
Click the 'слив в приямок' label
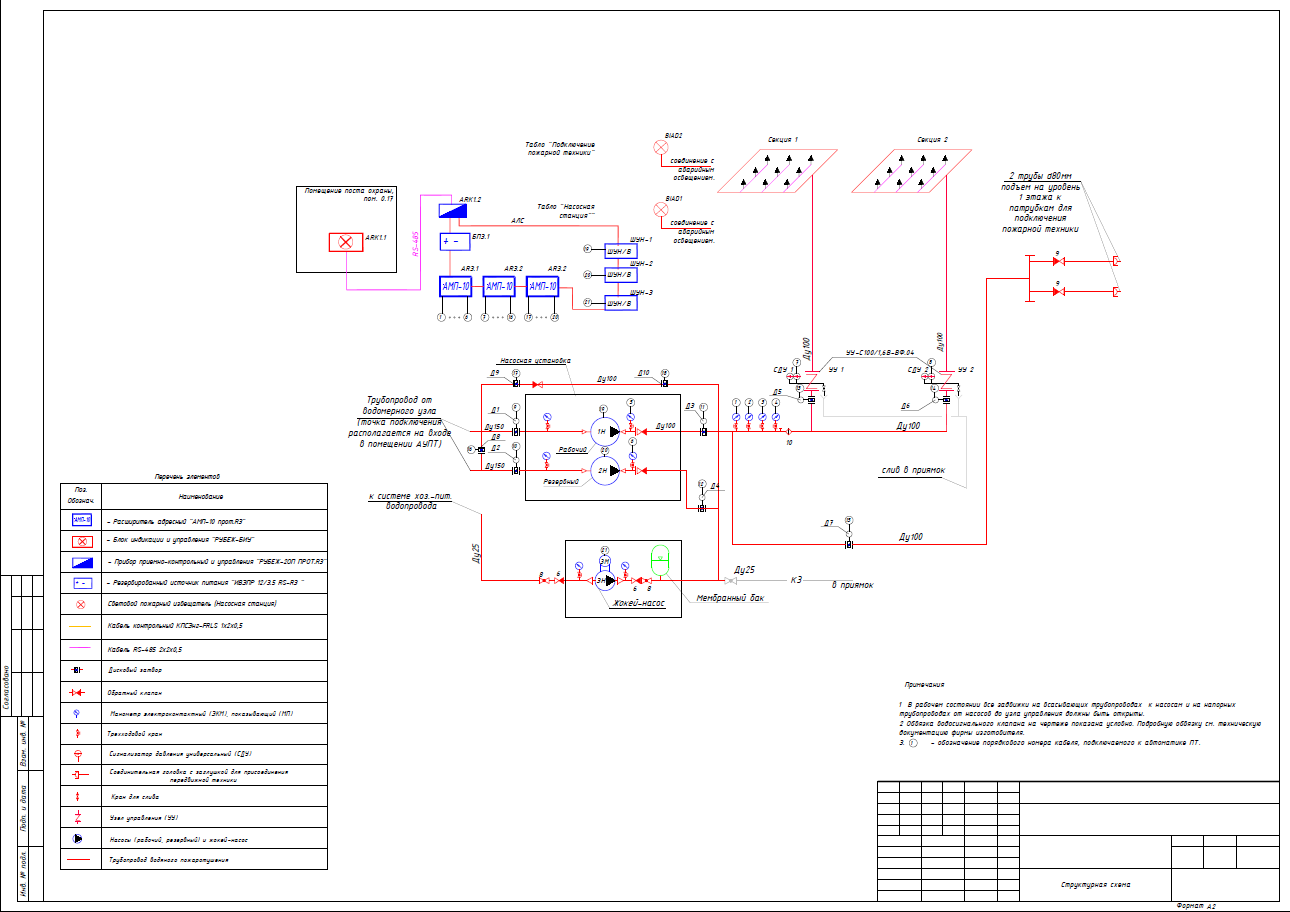click(x=912, y=469)
